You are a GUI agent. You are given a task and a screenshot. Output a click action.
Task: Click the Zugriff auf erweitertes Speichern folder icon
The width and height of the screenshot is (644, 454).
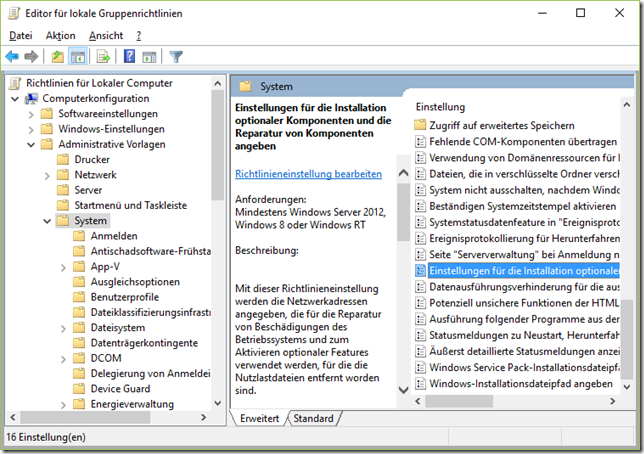(x=420, y=125)
